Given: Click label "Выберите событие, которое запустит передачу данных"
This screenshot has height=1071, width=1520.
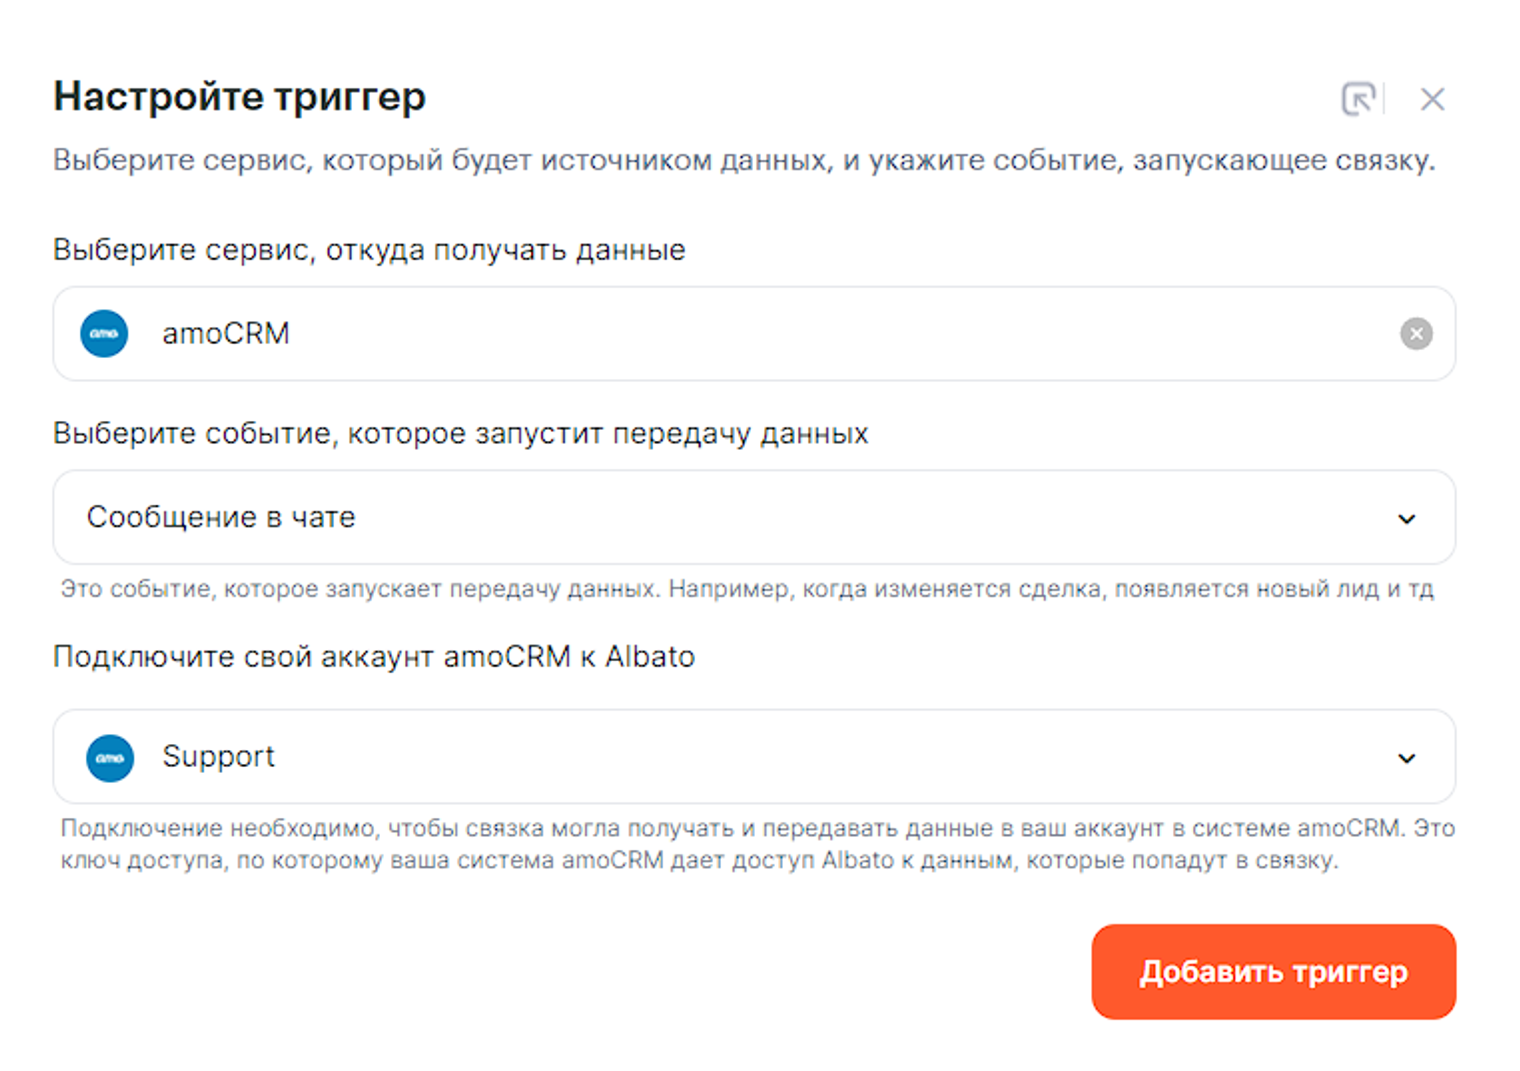Looking at the screenshot, I should pyautogui.click(x=460, y=434).
